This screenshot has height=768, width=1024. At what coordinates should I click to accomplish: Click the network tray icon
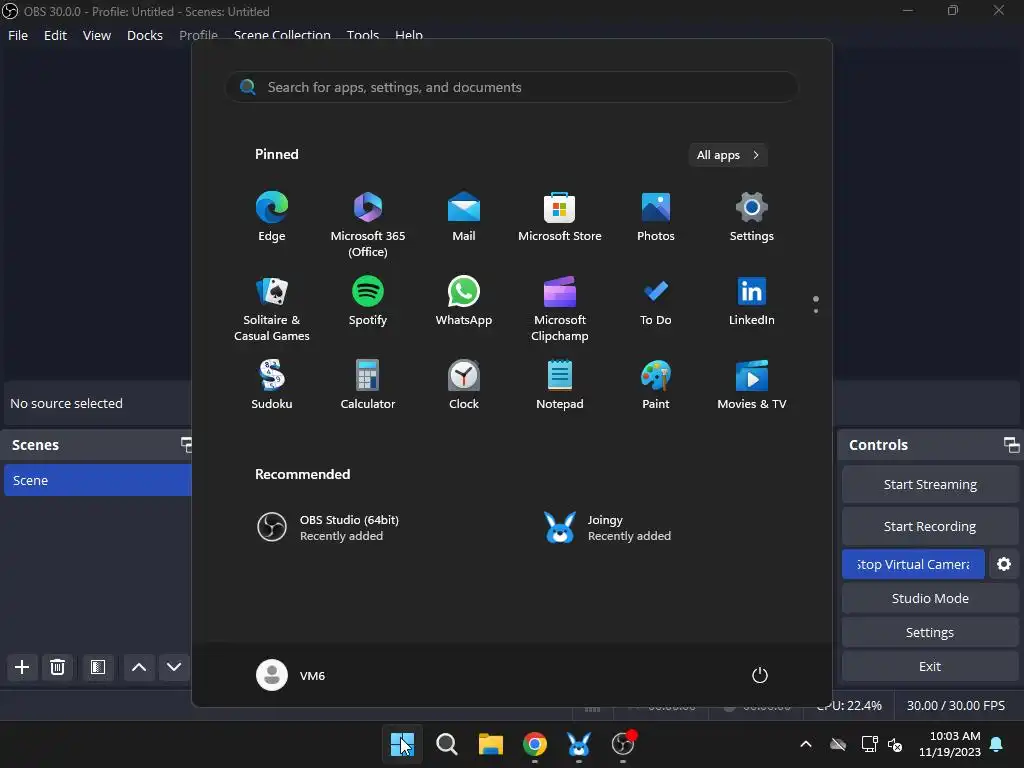pos(870,744)
